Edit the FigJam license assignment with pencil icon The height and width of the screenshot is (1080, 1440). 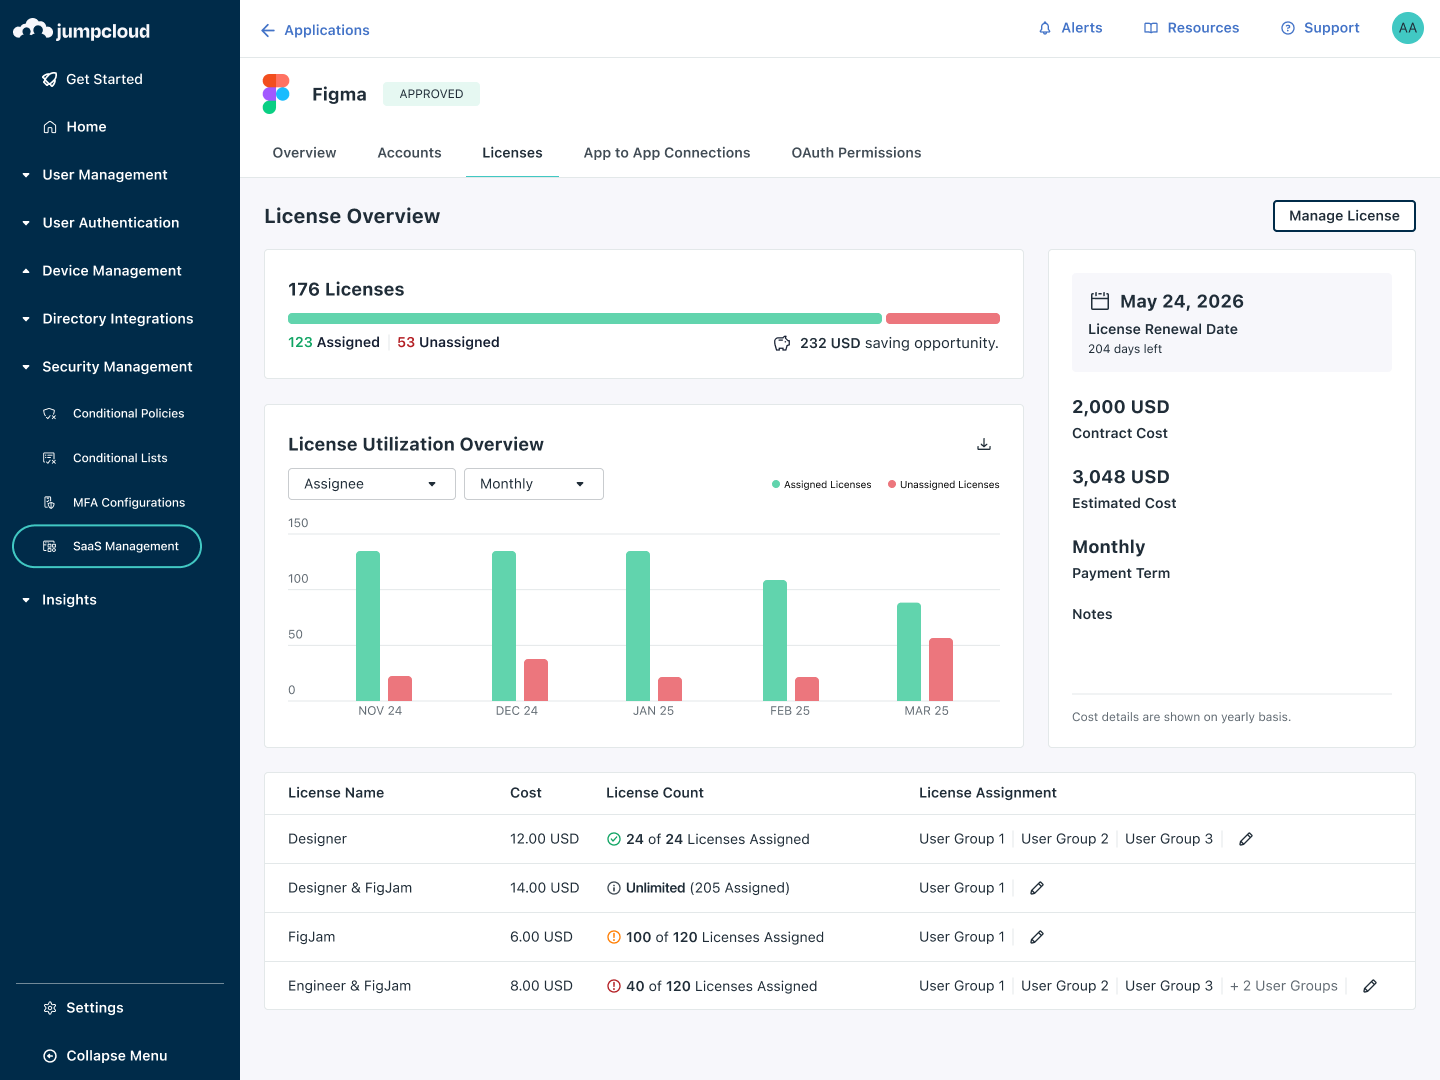1036,937
